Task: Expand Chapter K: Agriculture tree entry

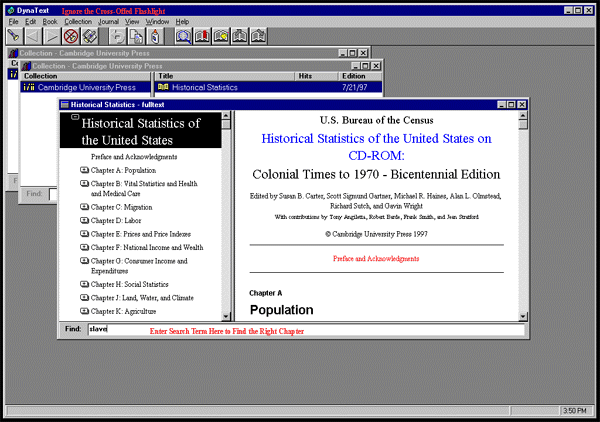Action: click(84, 312)
